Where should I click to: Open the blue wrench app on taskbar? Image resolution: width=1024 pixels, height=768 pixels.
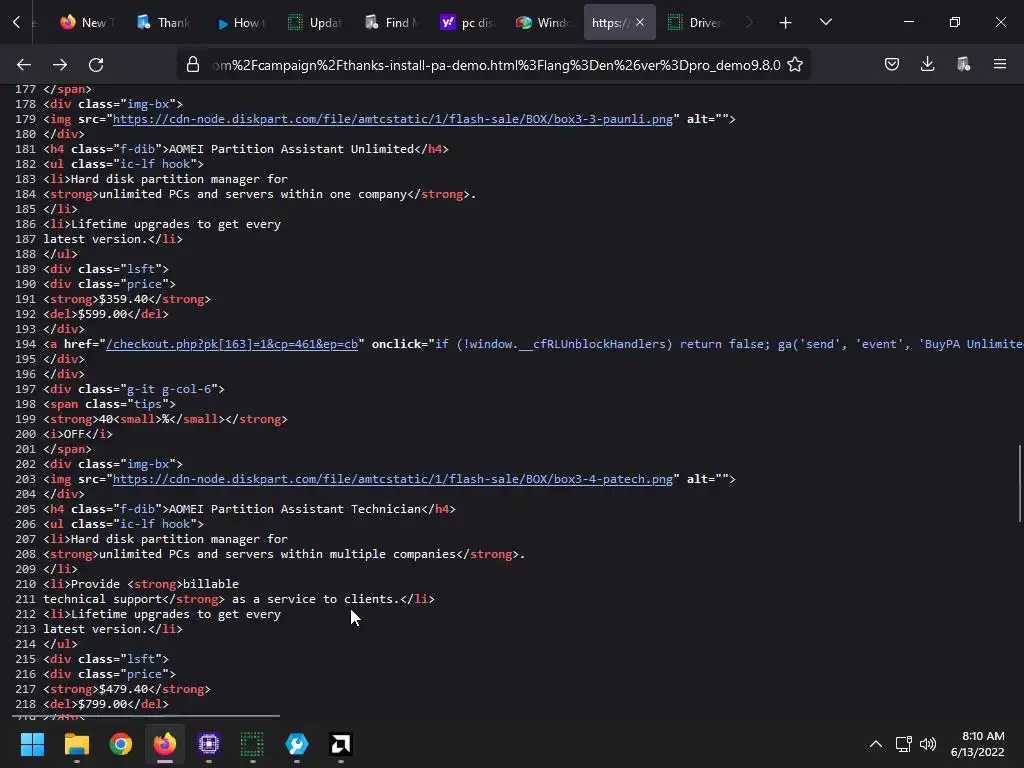point(296,744)
